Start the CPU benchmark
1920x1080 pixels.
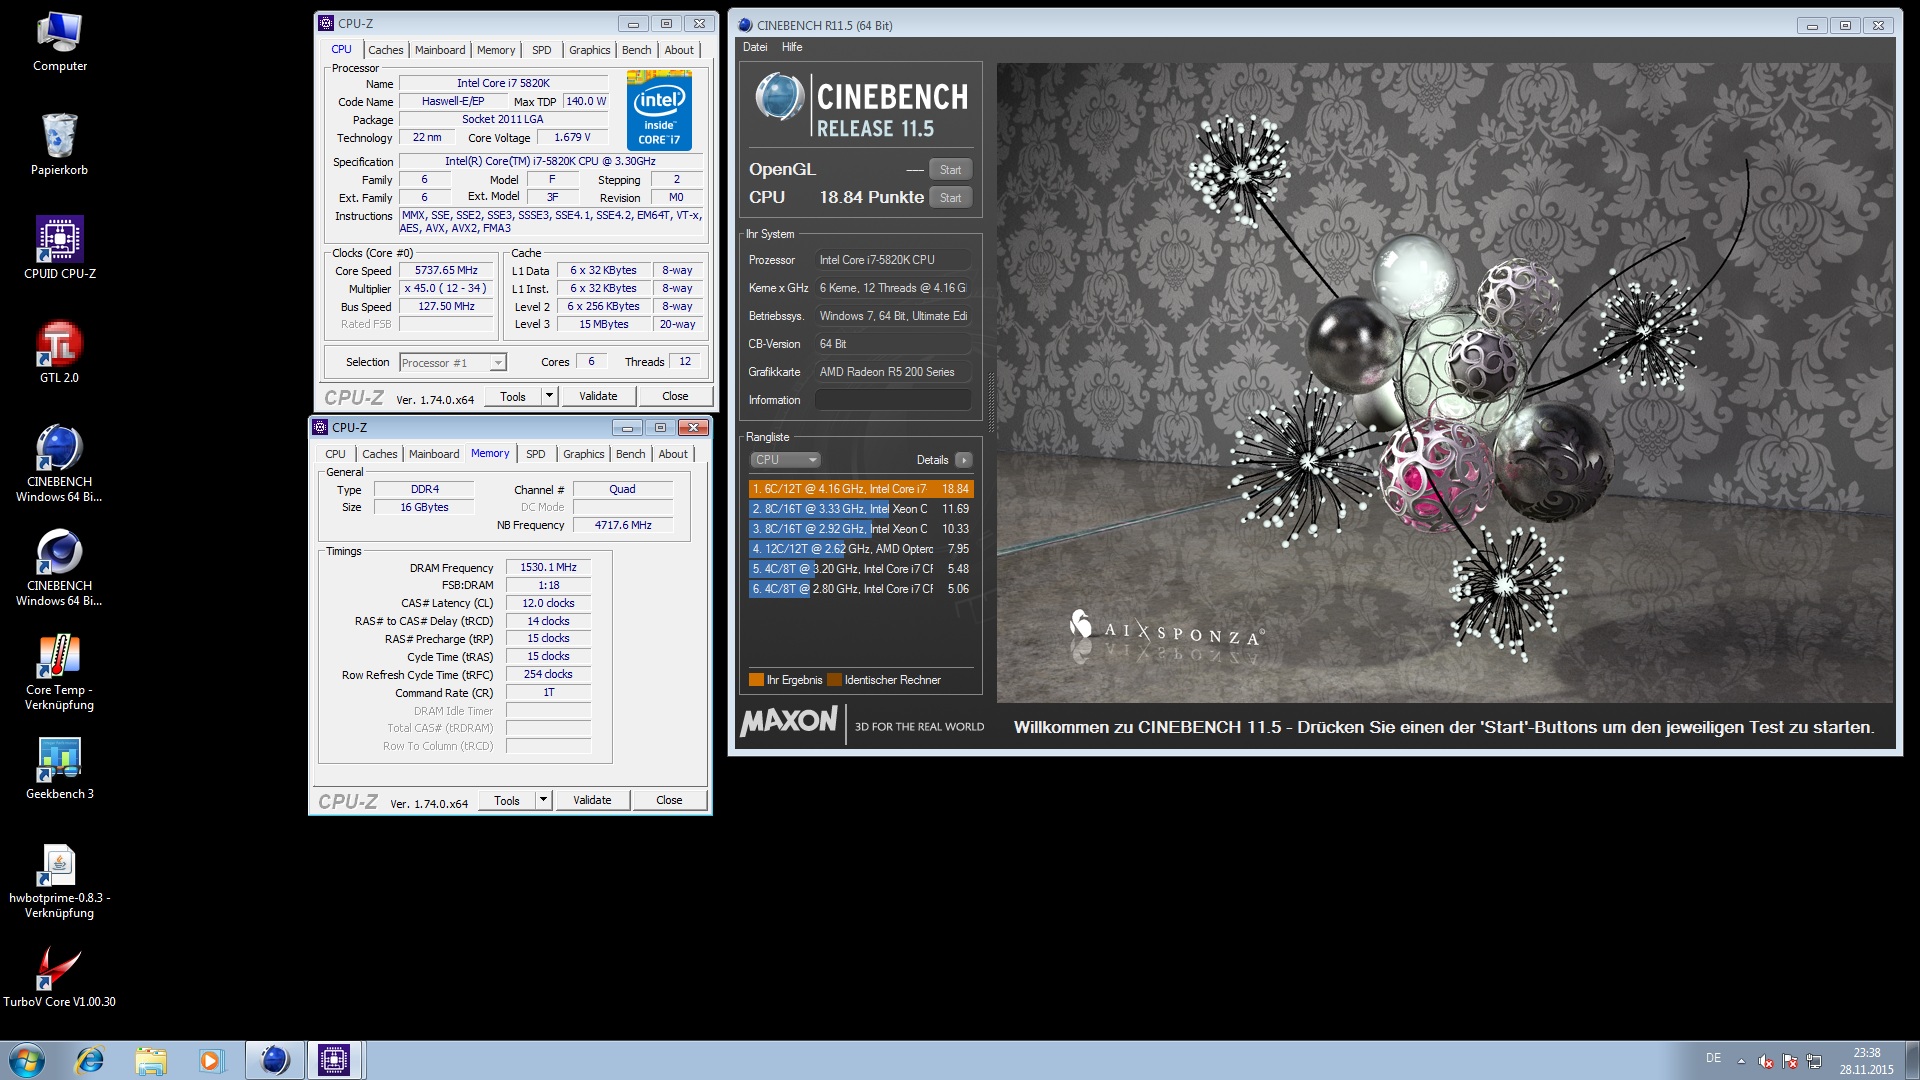pos(950,198)
